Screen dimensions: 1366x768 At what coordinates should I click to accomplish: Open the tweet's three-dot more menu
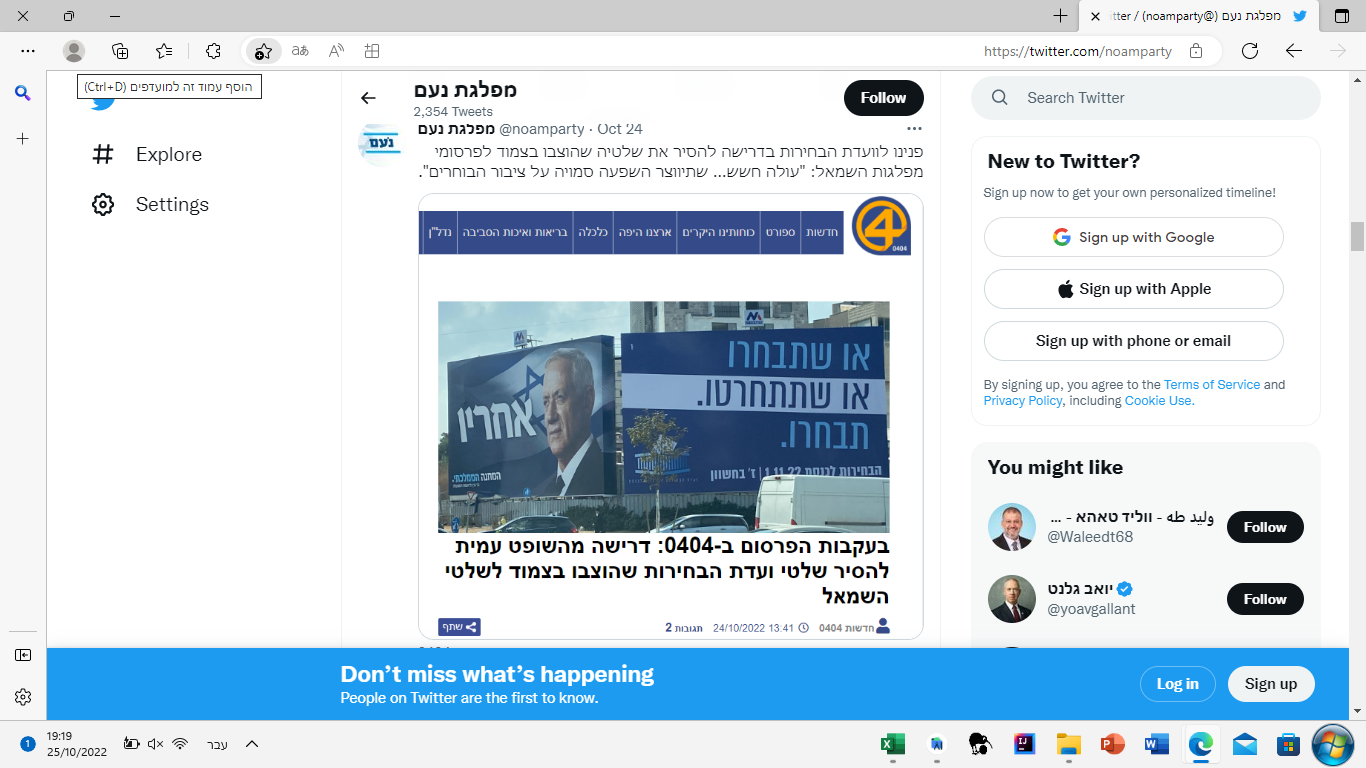pyautogui.click(x=914, y=129)
